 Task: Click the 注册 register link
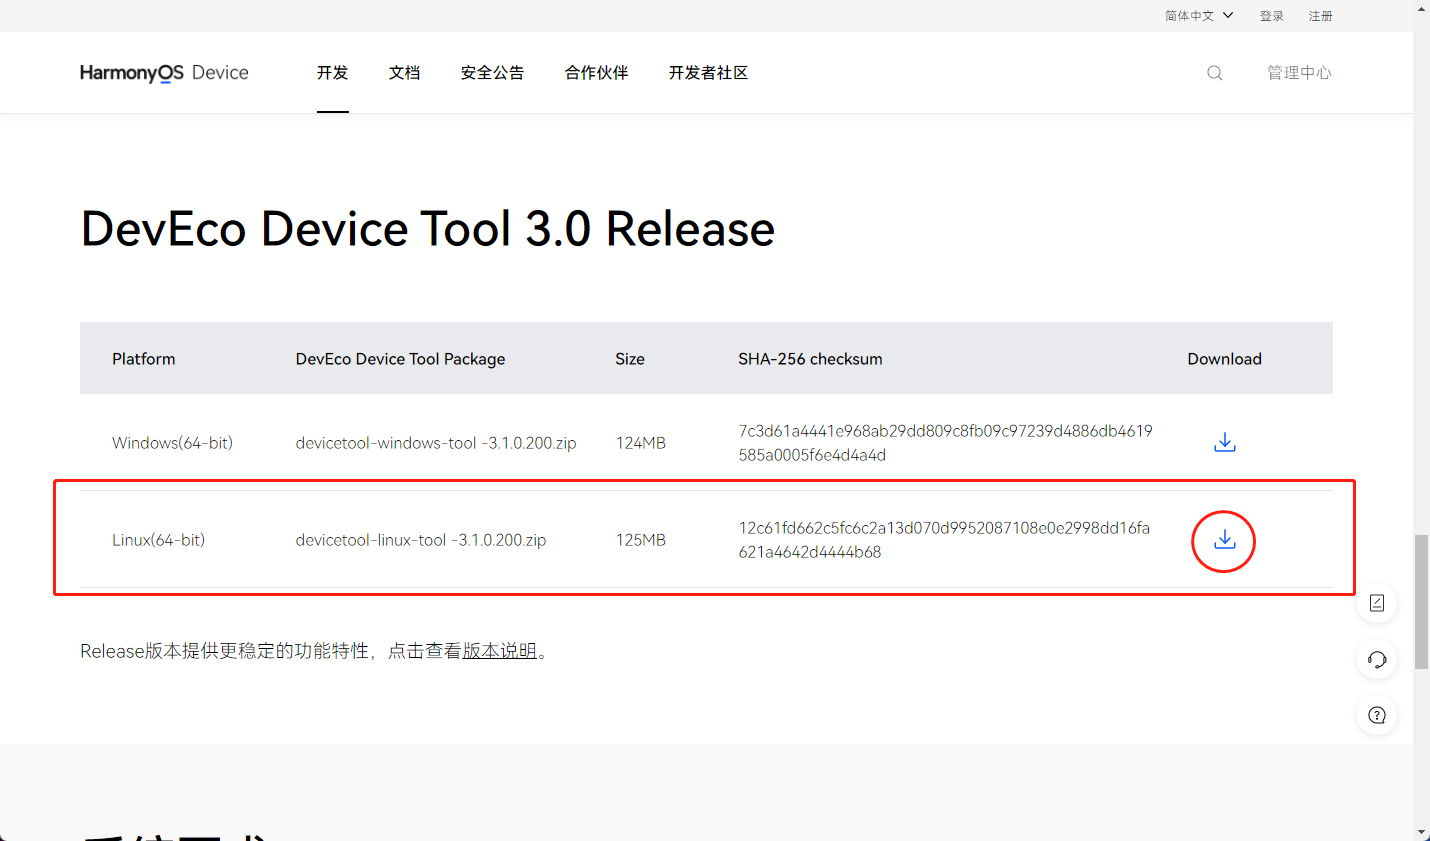1321,16
